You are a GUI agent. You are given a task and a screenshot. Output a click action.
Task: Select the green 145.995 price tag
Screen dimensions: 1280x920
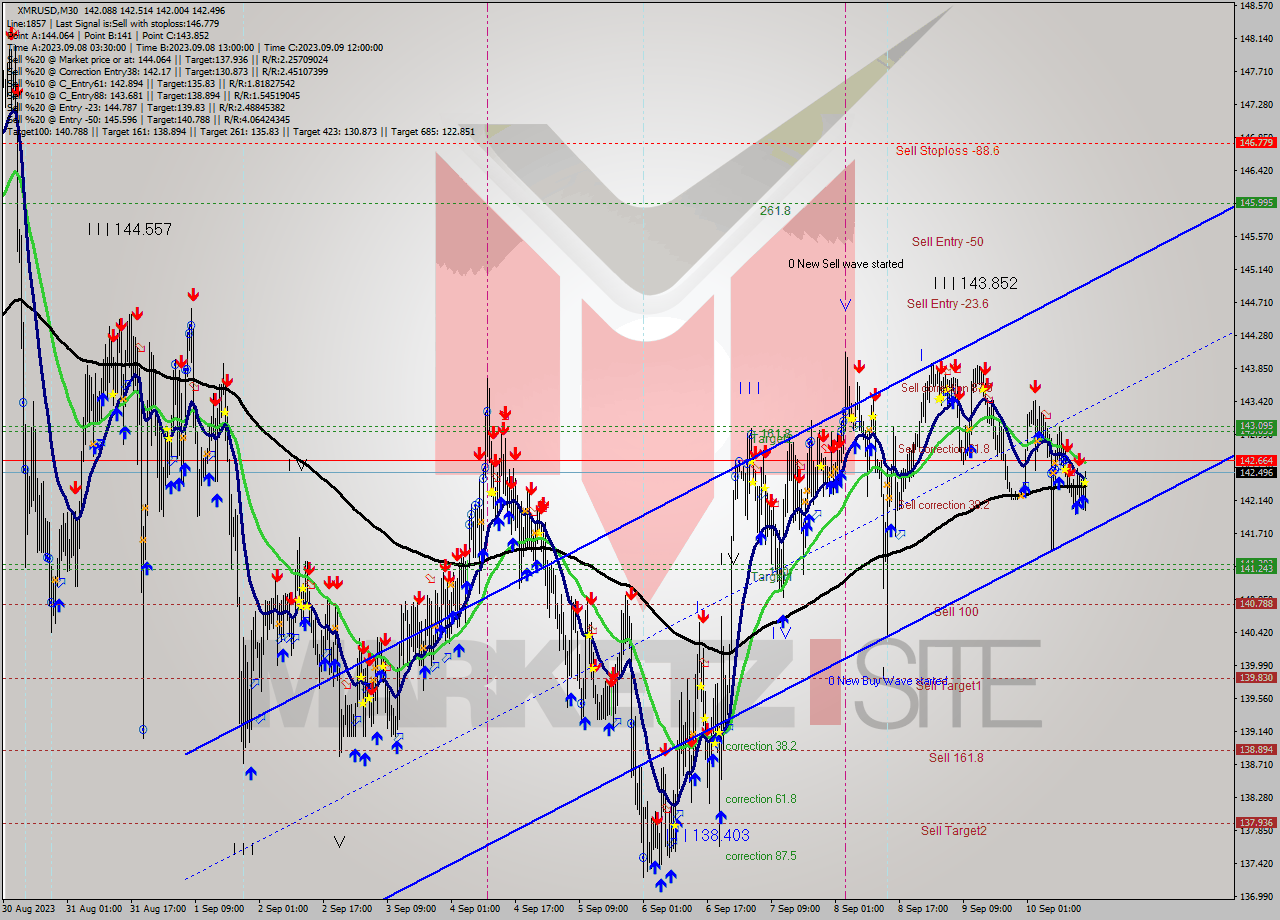click(x=1256, y=203)
